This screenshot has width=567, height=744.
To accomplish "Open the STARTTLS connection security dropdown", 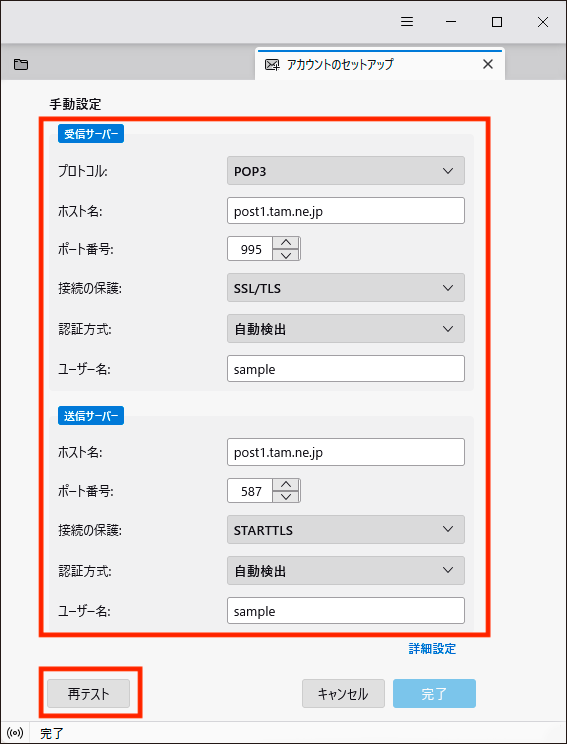I will (x=346, y=530).
